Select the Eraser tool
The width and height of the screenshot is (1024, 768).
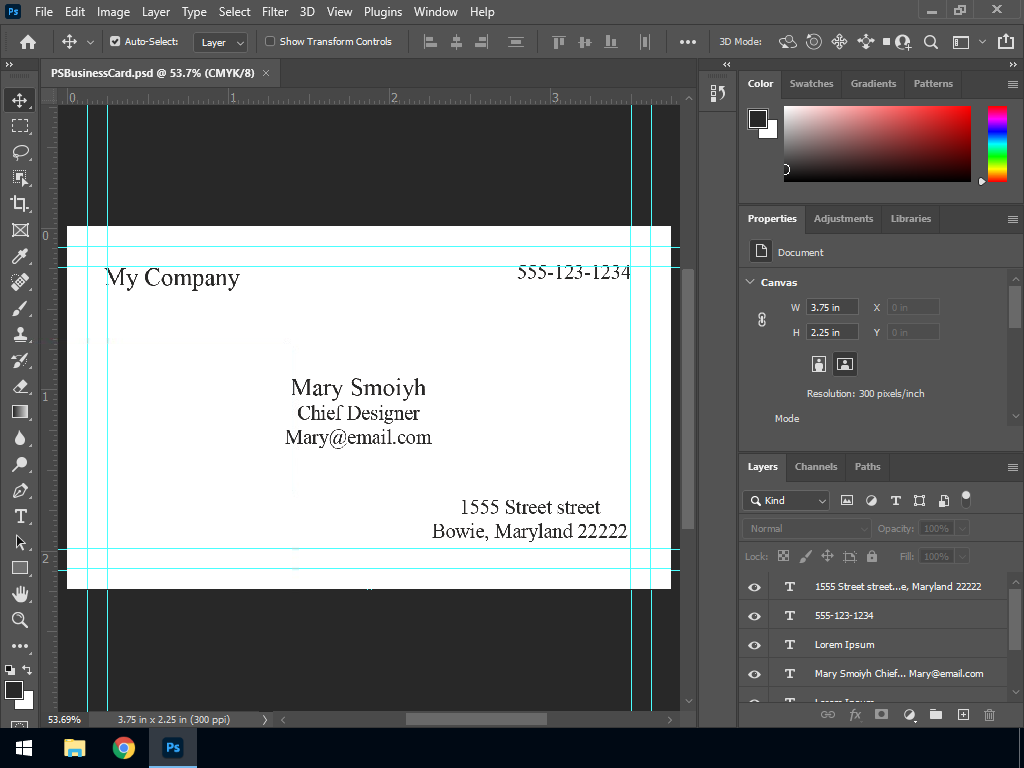19,386
